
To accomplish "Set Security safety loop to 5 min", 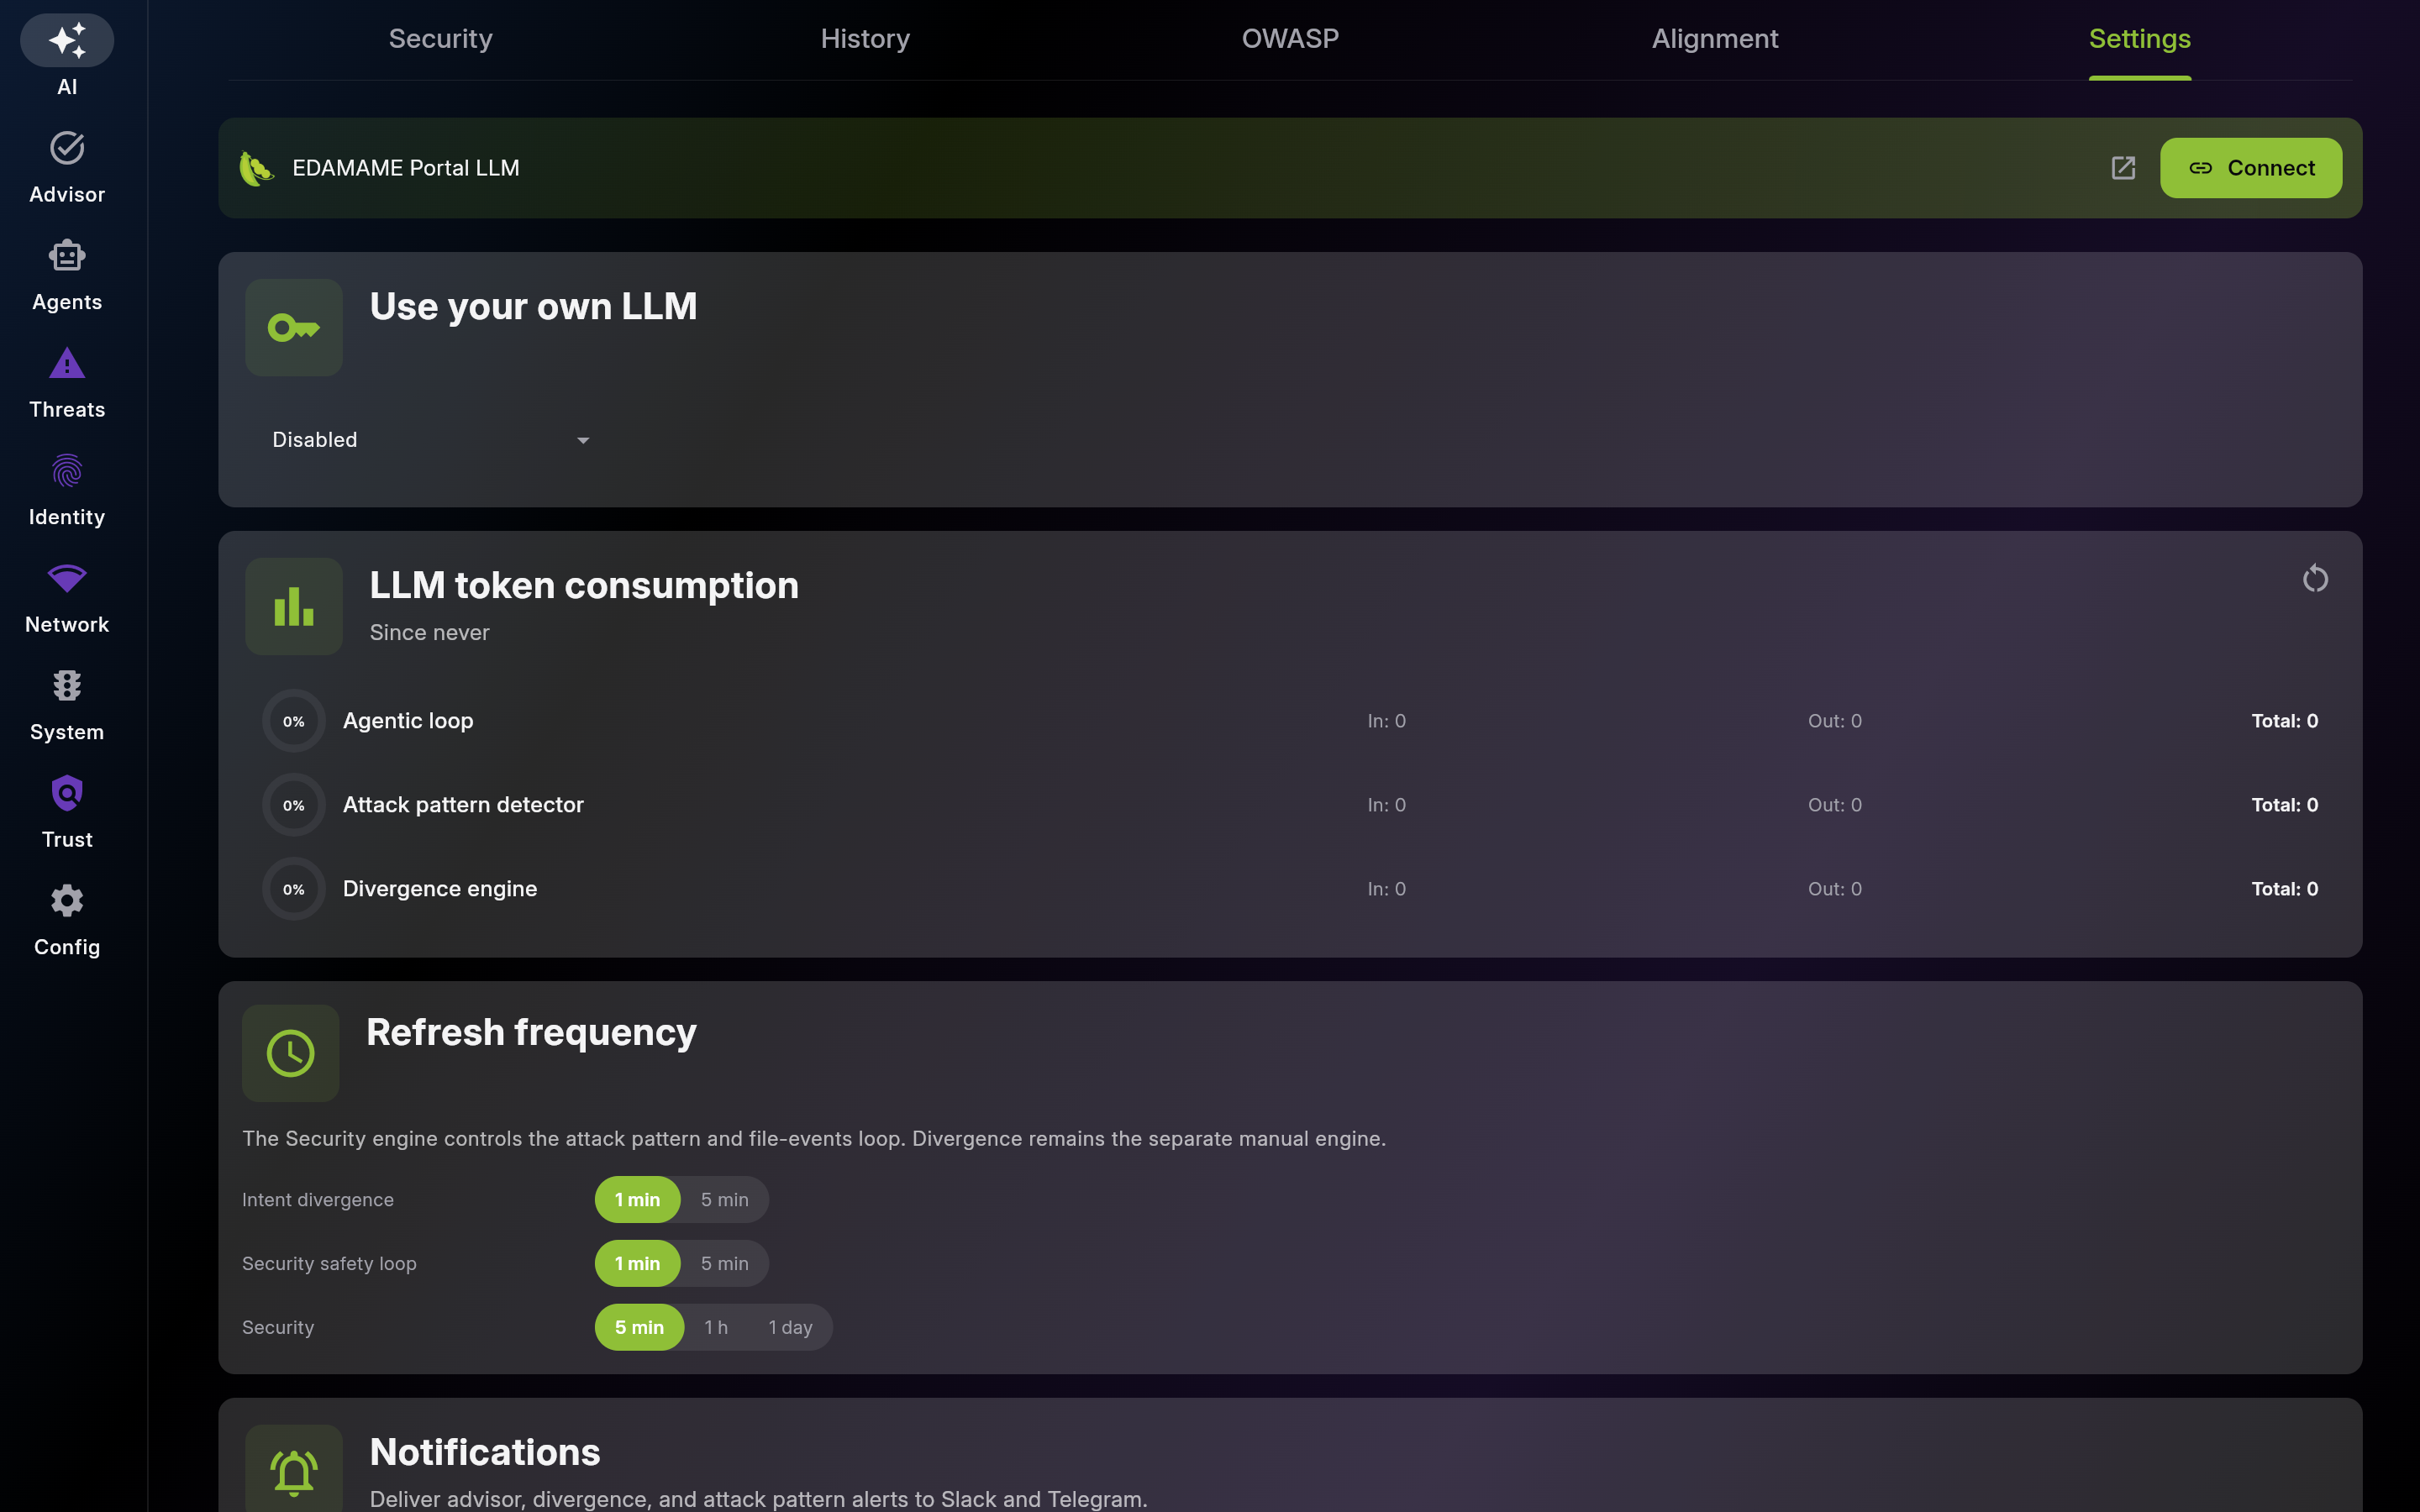I will [725, 1264].
